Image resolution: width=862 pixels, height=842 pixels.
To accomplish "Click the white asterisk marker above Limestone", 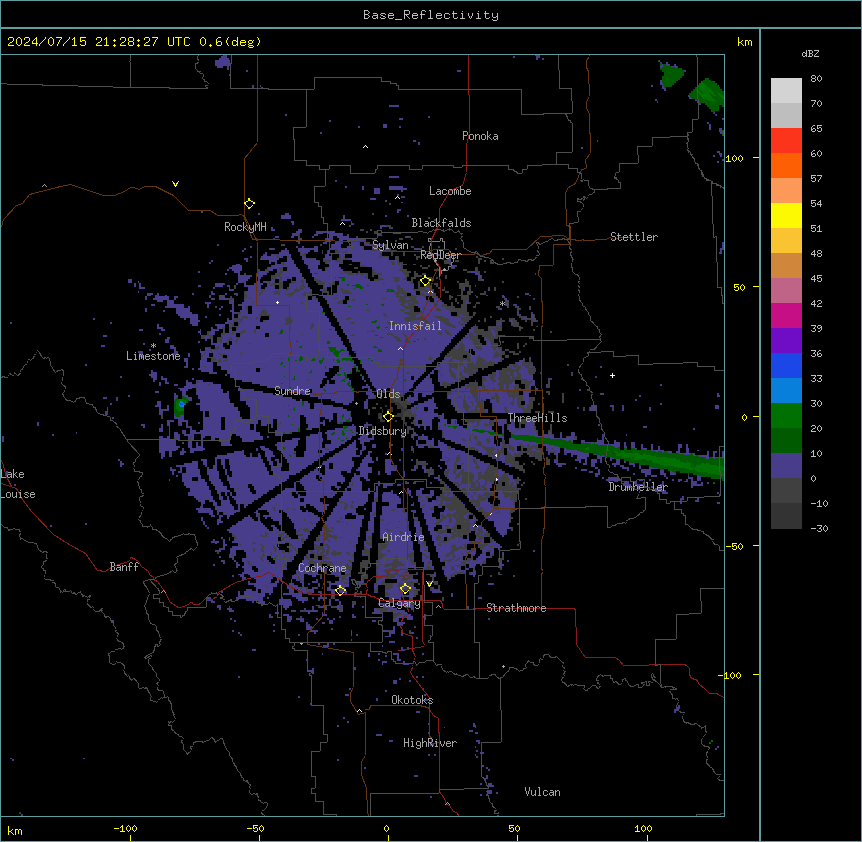I will (153, 346).
